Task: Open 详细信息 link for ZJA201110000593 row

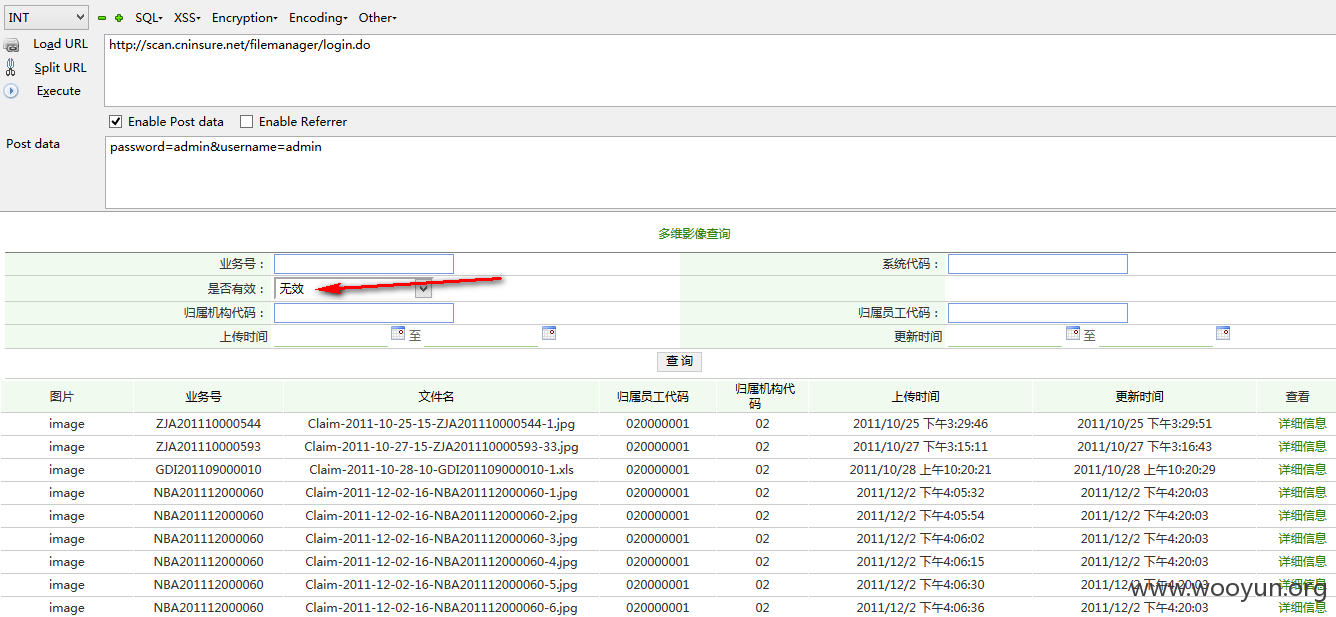Action: (1302, 447)
